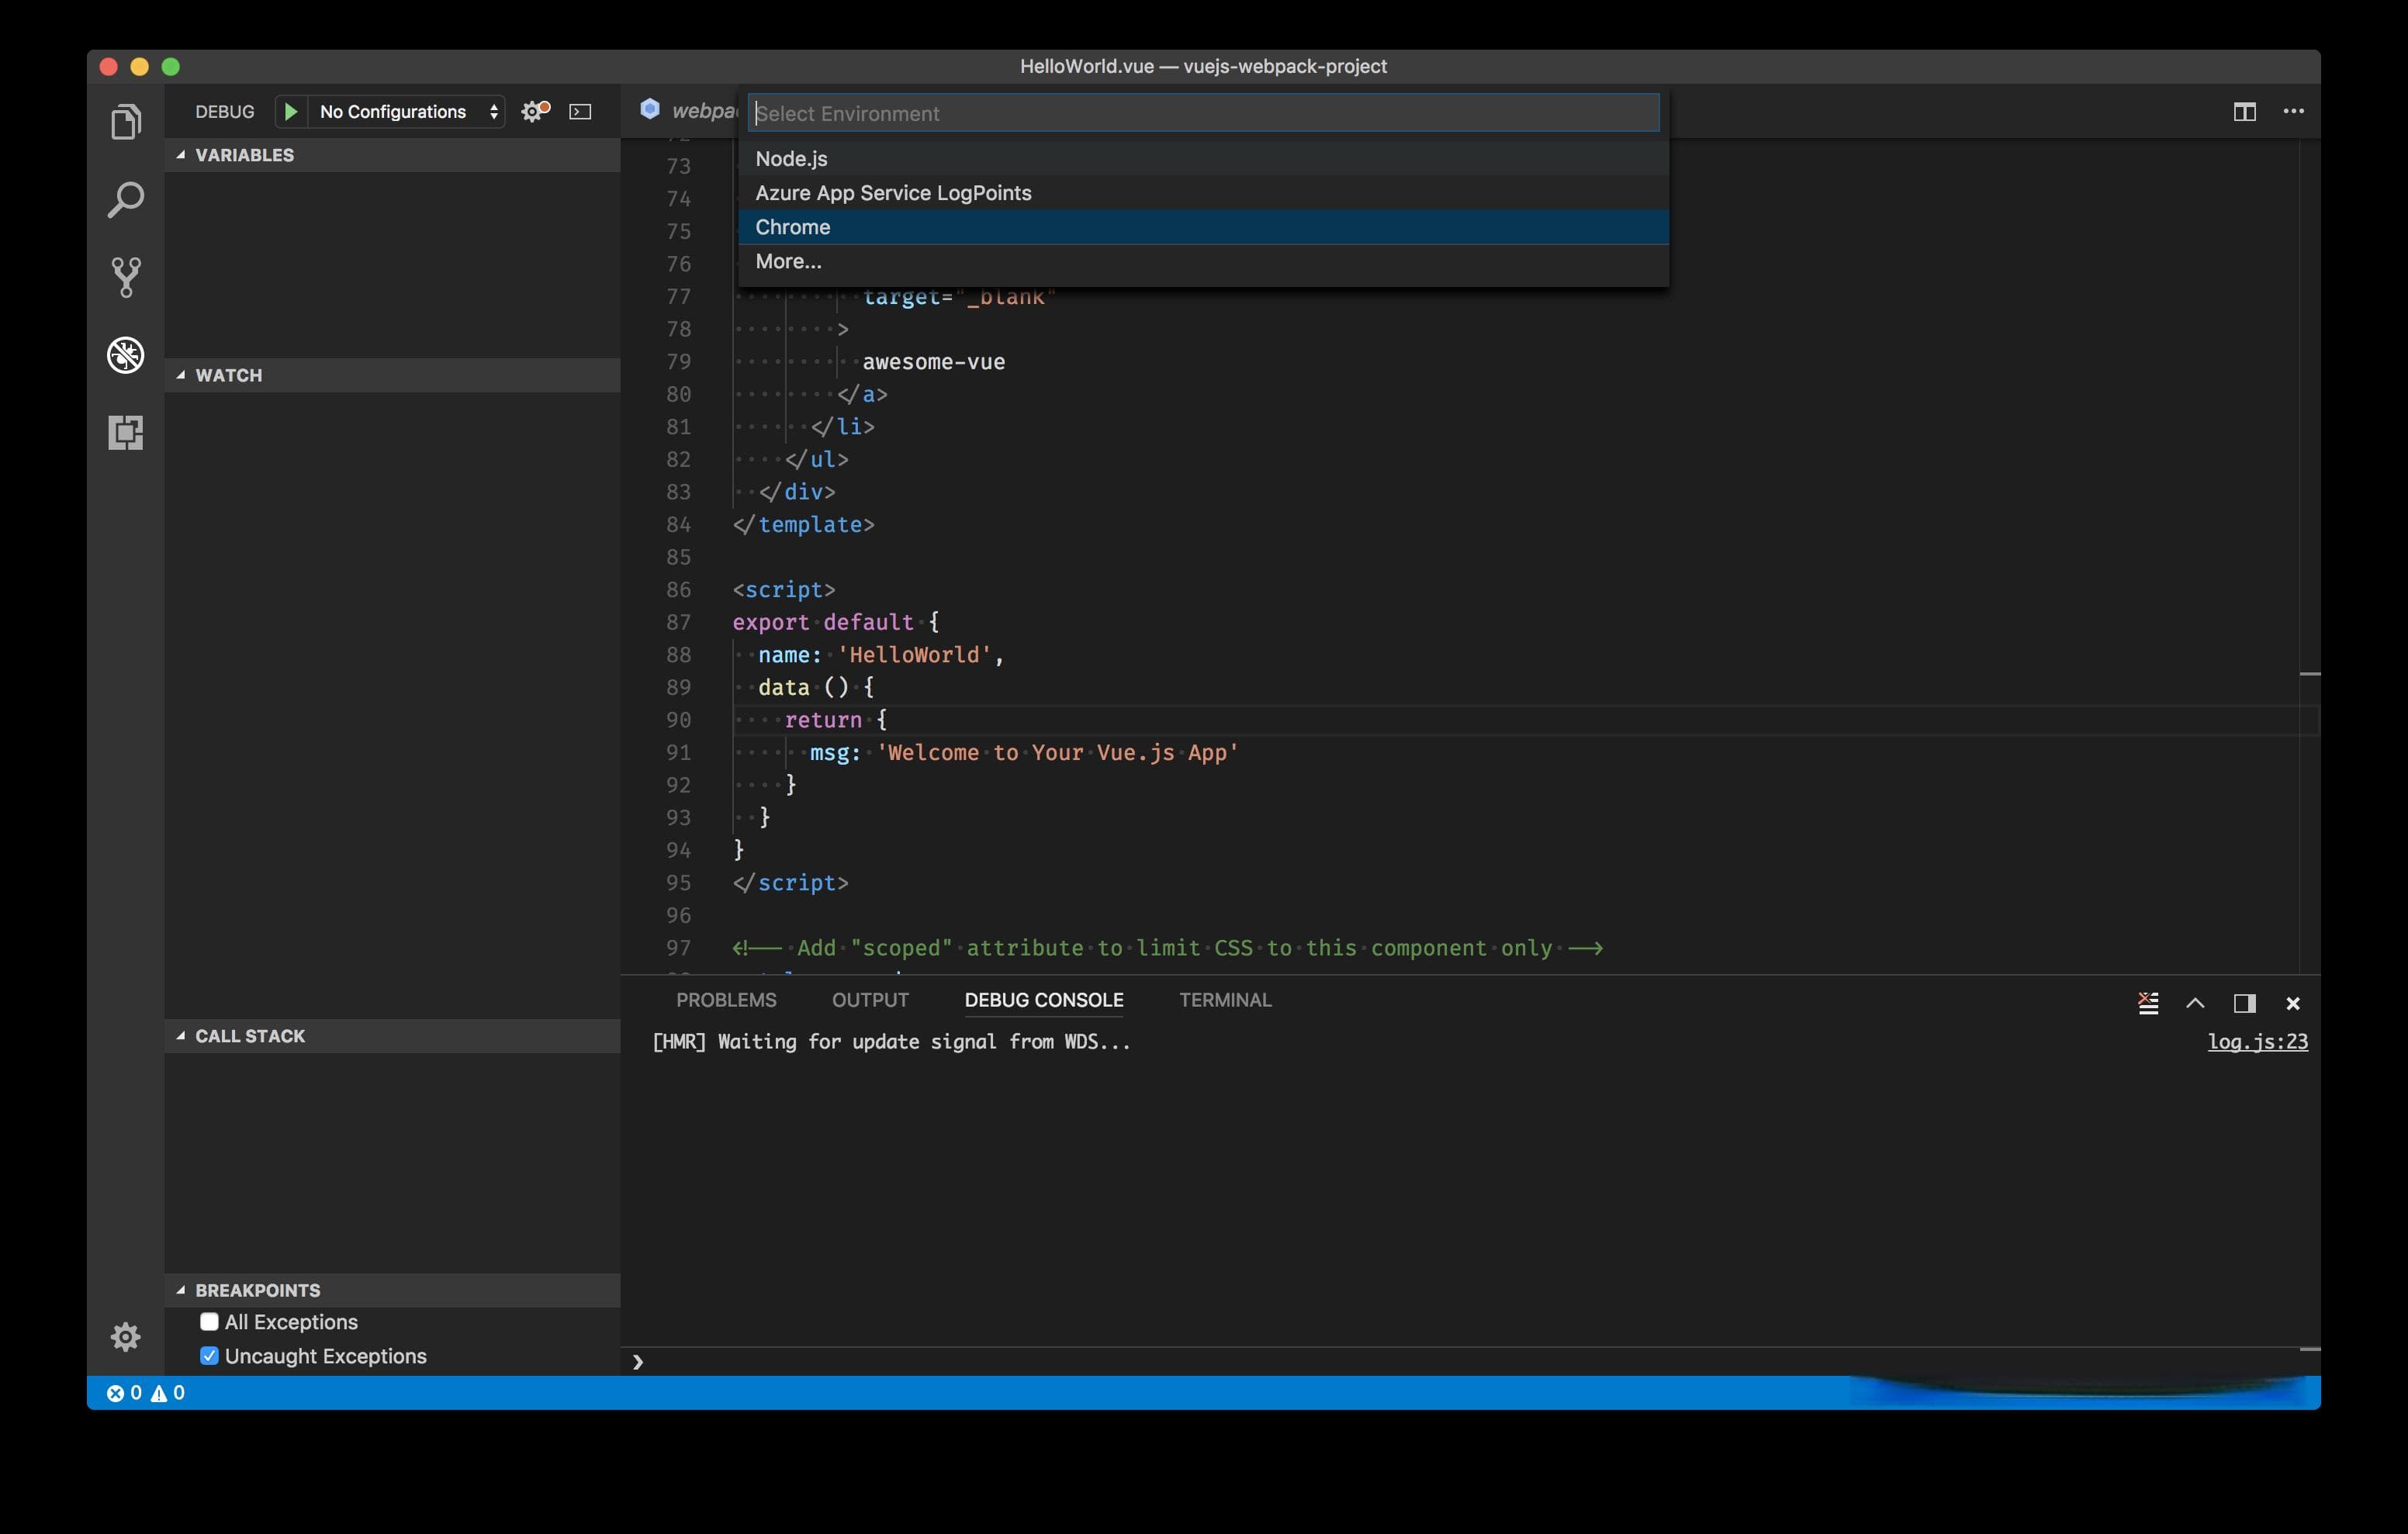Enable the All Exceptions breakpoint

pyautogui.click(x=209, y=1321)
